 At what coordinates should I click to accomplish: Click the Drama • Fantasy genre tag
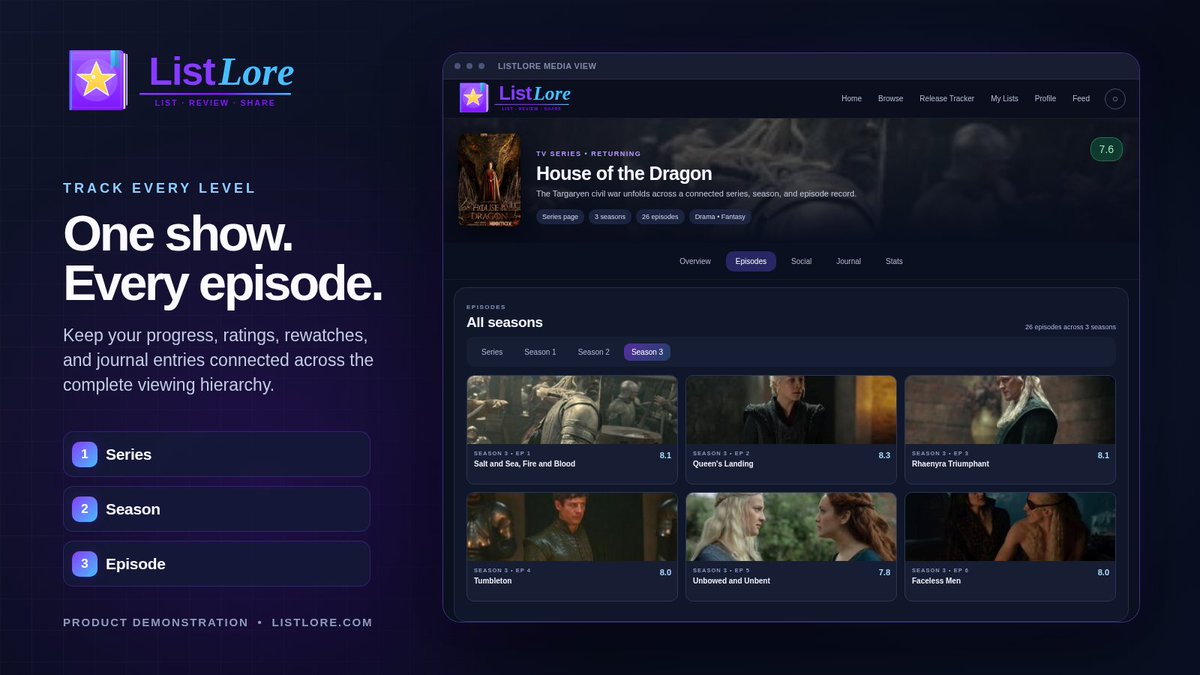pyautogui.click(x=720, y=216)
